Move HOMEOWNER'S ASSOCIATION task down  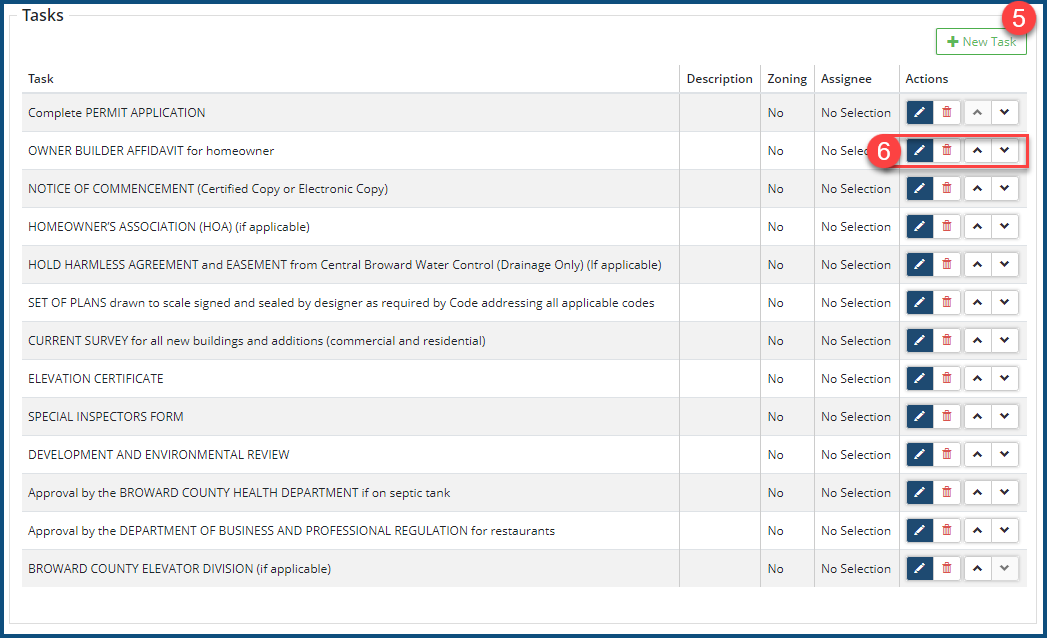tap(1004, 226)
